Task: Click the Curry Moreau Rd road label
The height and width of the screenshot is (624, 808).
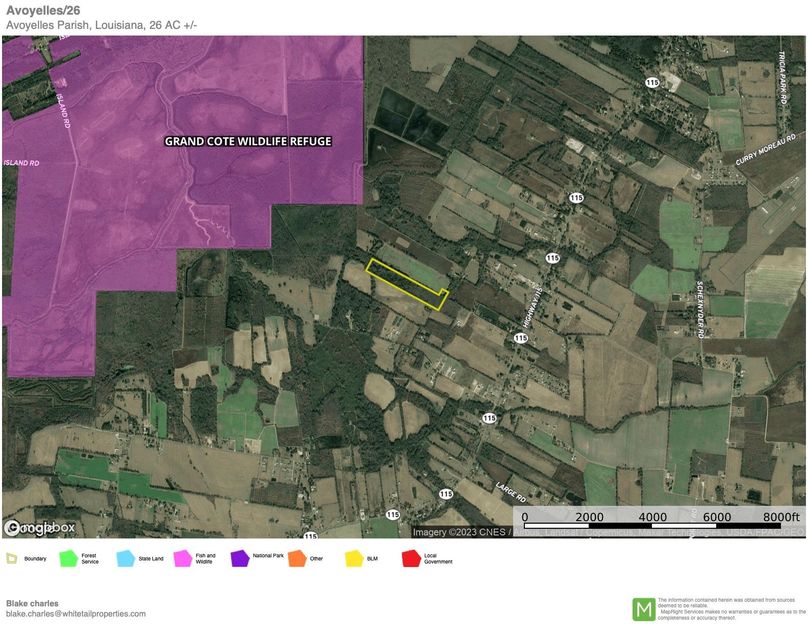Action: pyautogui.click(x=766, y=150)
